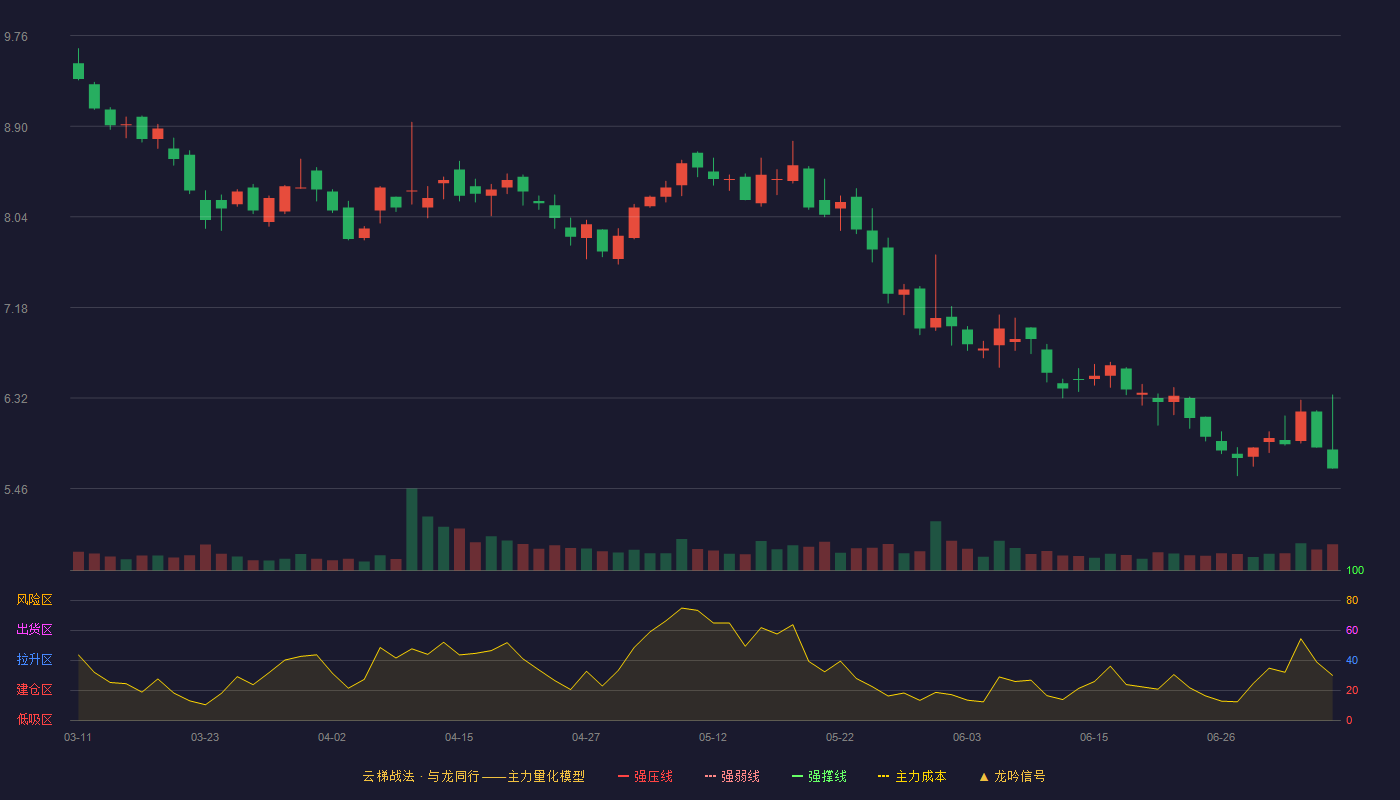Click the 03-11 date label
The width and height of the screenshot is (1400, 800).
point(78,737)
